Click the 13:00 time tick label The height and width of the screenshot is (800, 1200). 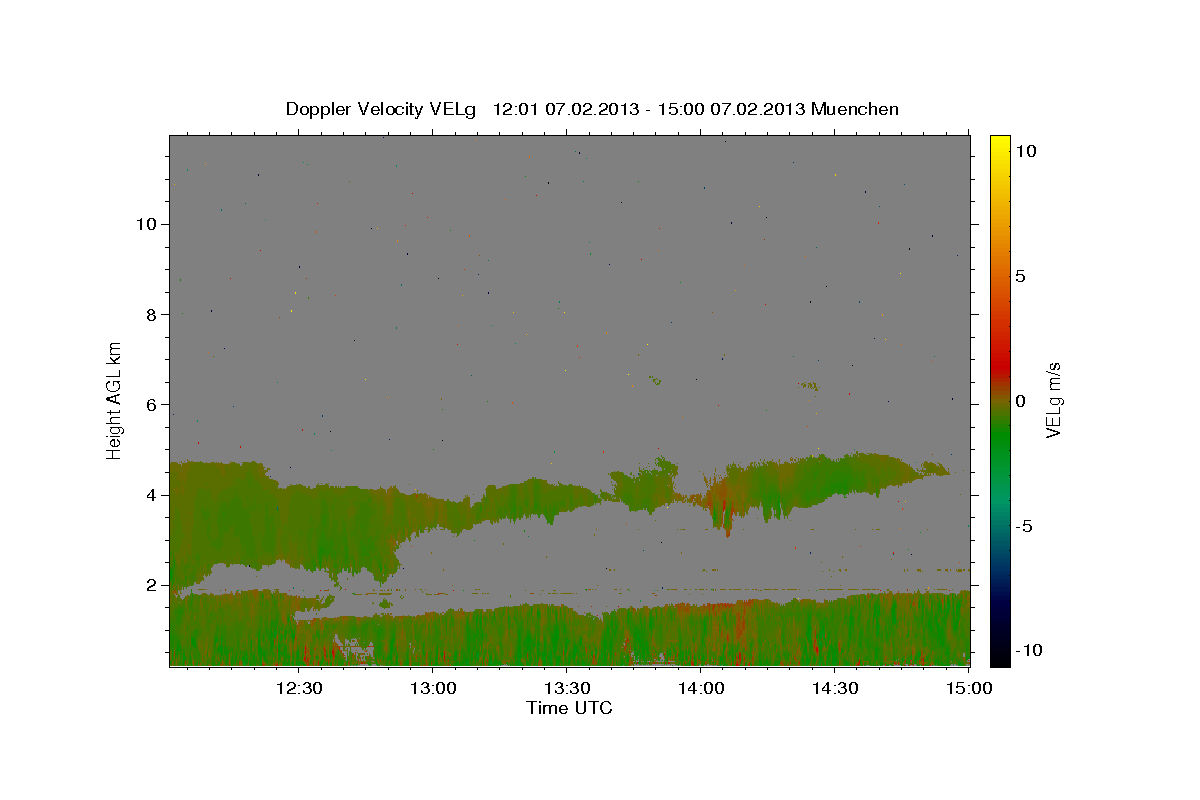(432, 688)
